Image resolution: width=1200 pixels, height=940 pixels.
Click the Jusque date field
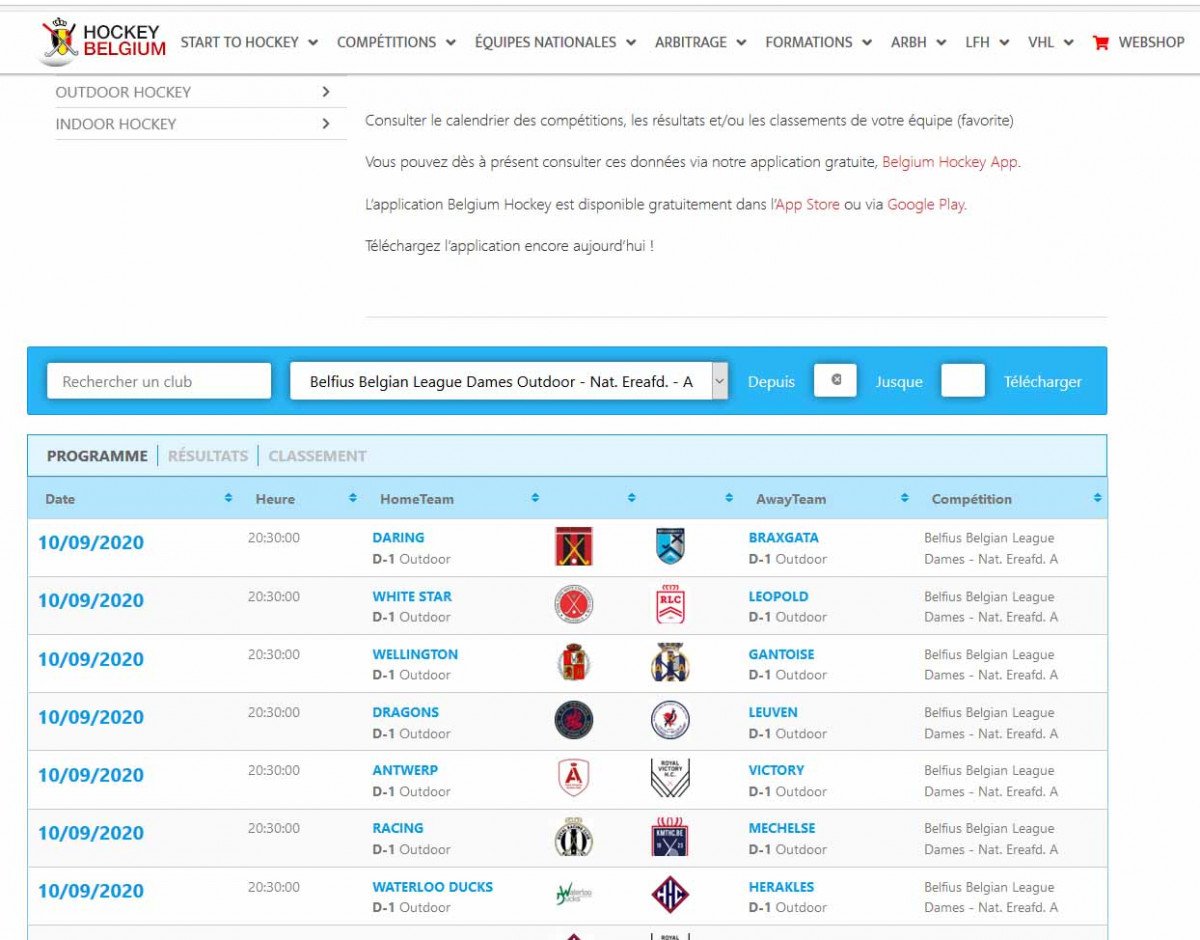coord(963,381)
